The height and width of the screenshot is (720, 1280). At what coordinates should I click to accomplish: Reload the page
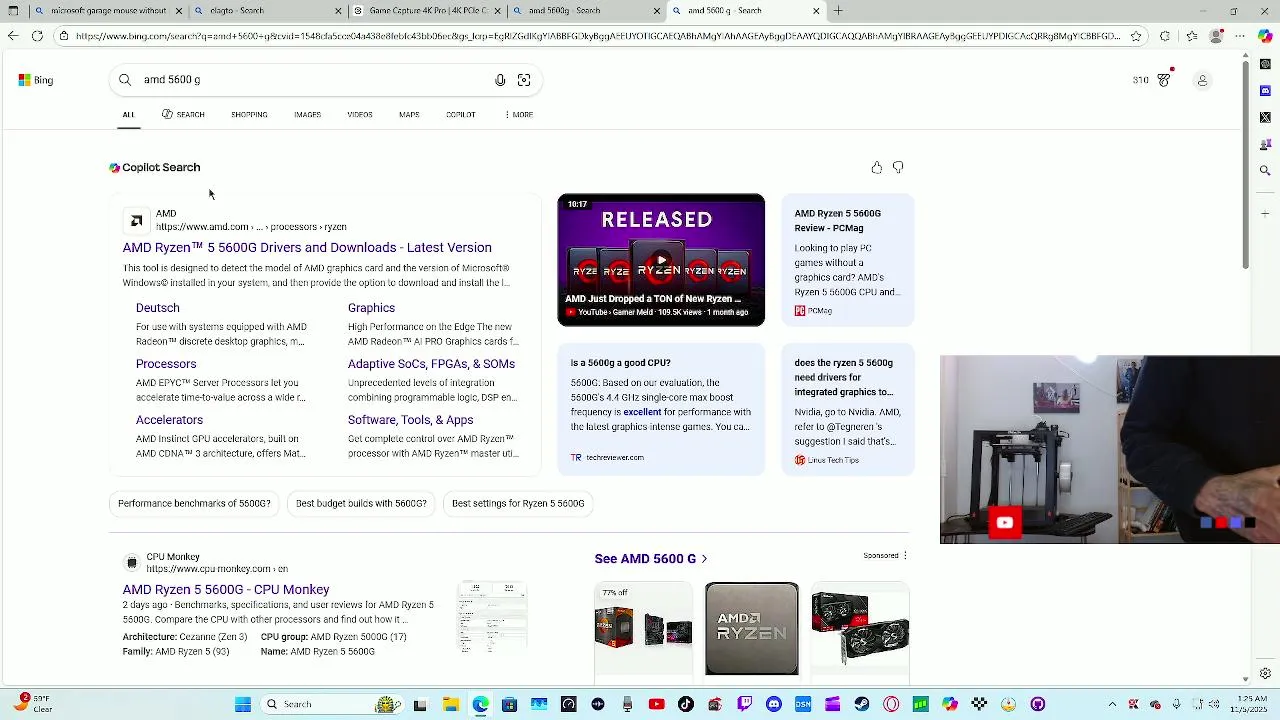click(37, 36)
